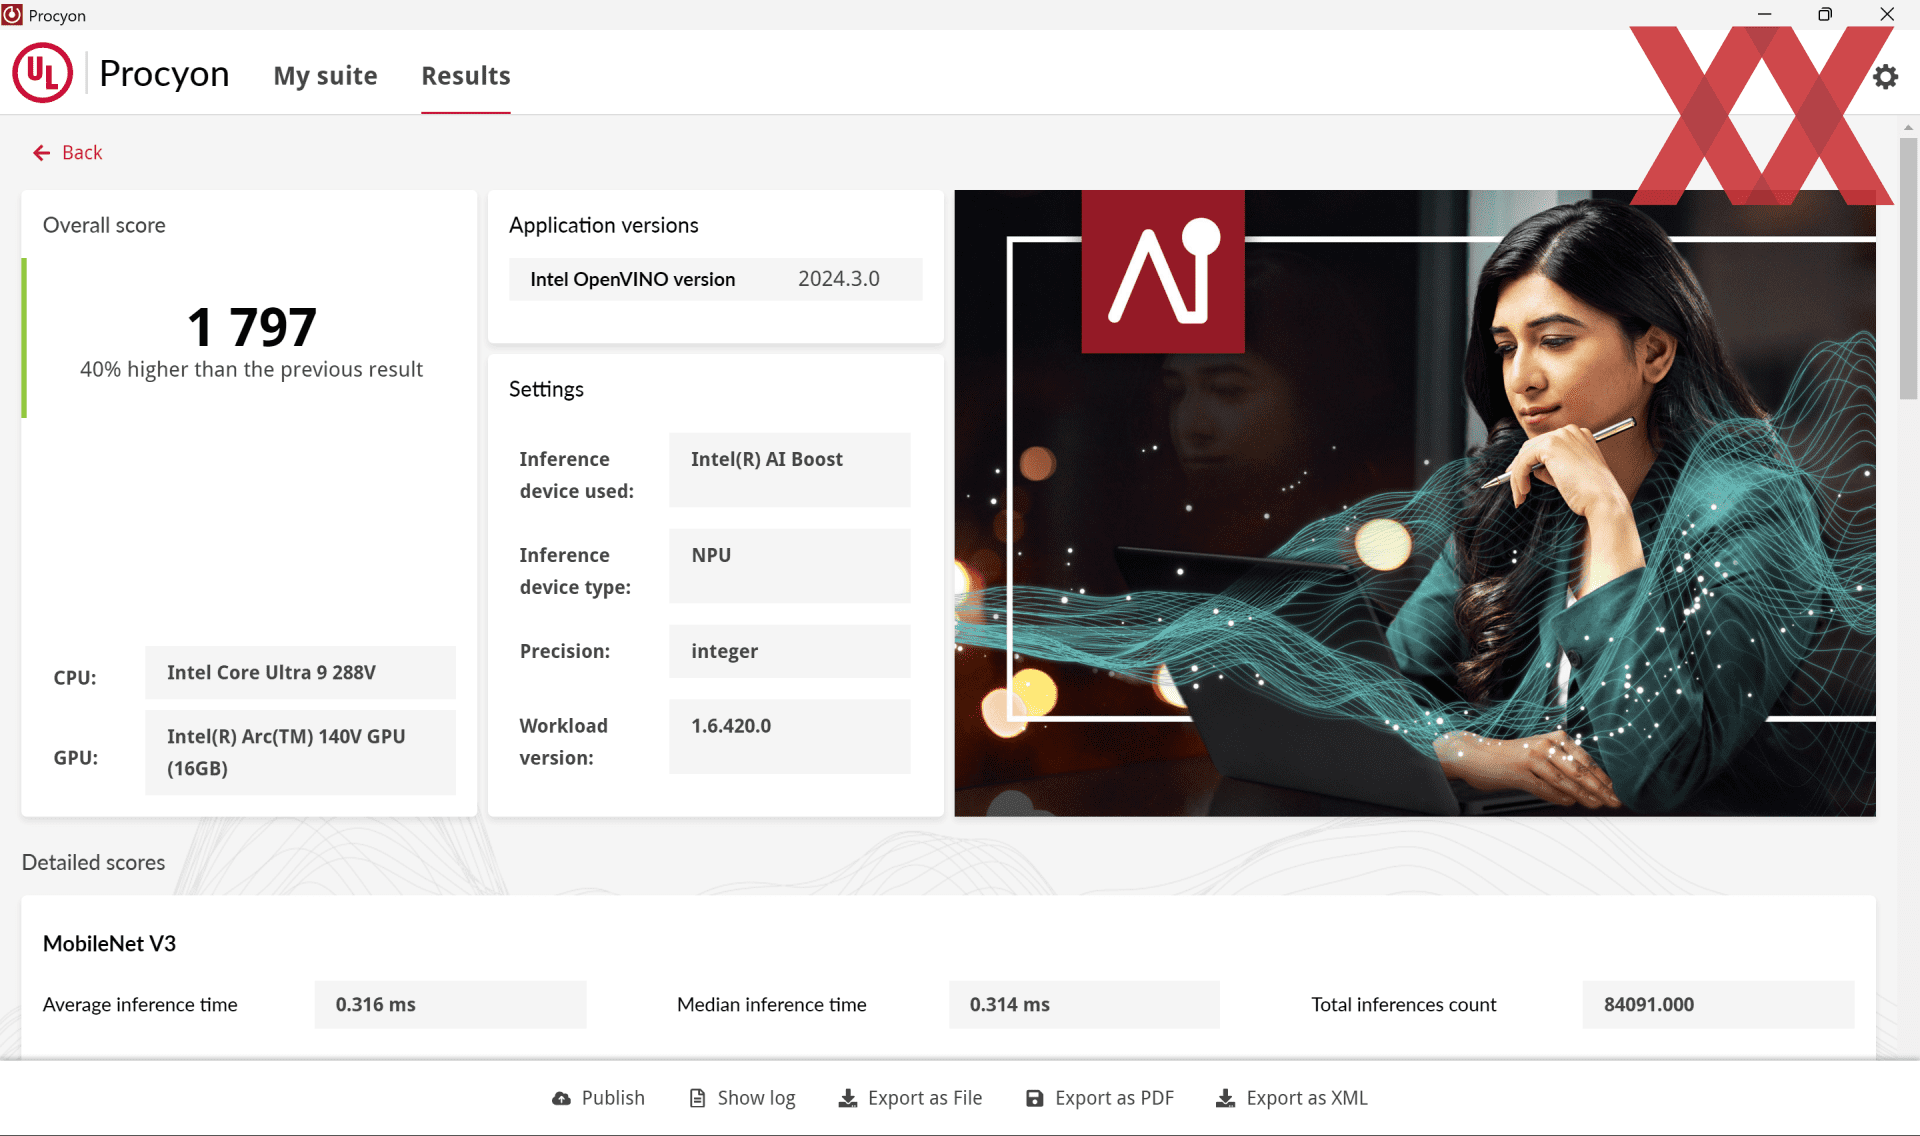Open the settings gear icon

coord(1885,77)
